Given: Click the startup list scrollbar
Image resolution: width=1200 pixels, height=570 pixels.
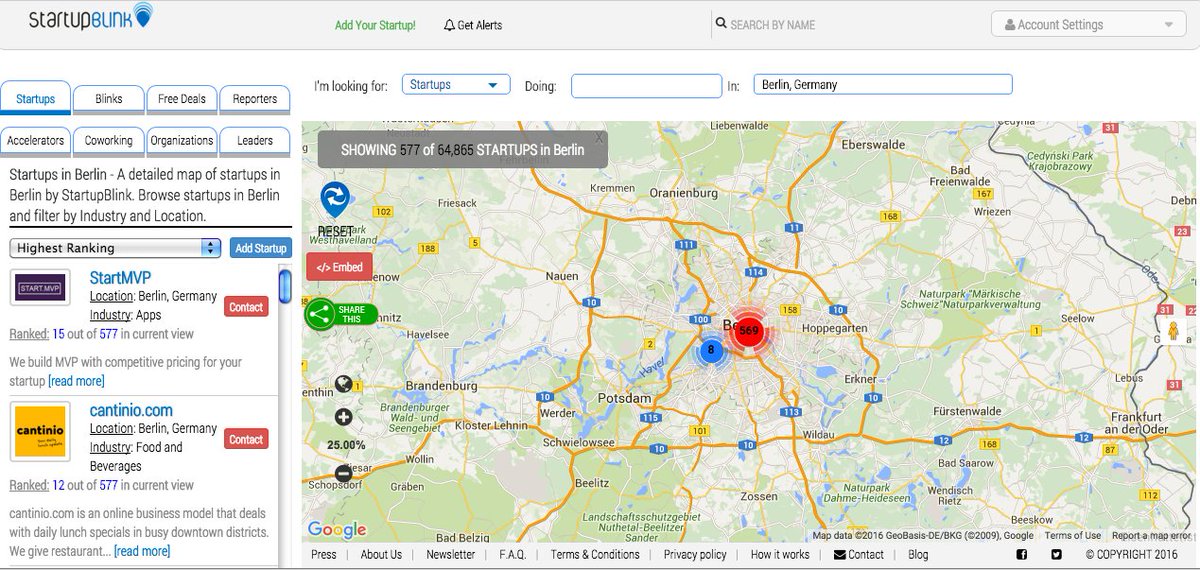Looking at the screenshot, I should tap(285, 285).
